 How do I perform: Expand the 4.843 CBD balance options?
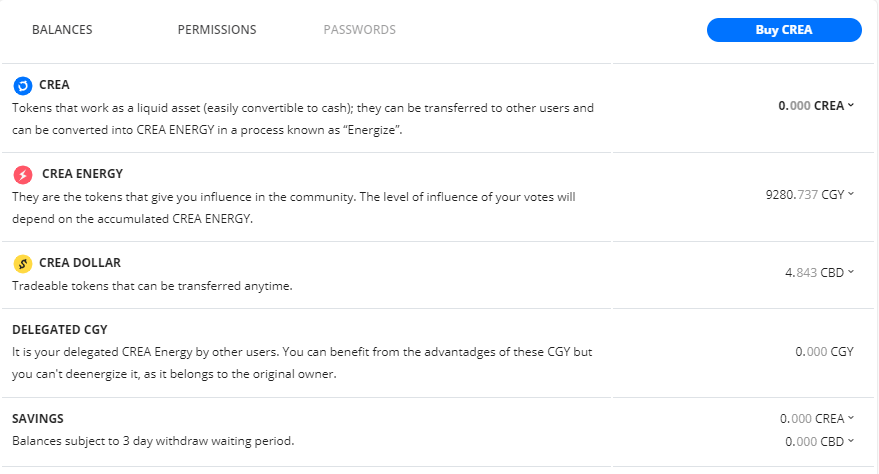click(x=819, y=273)
